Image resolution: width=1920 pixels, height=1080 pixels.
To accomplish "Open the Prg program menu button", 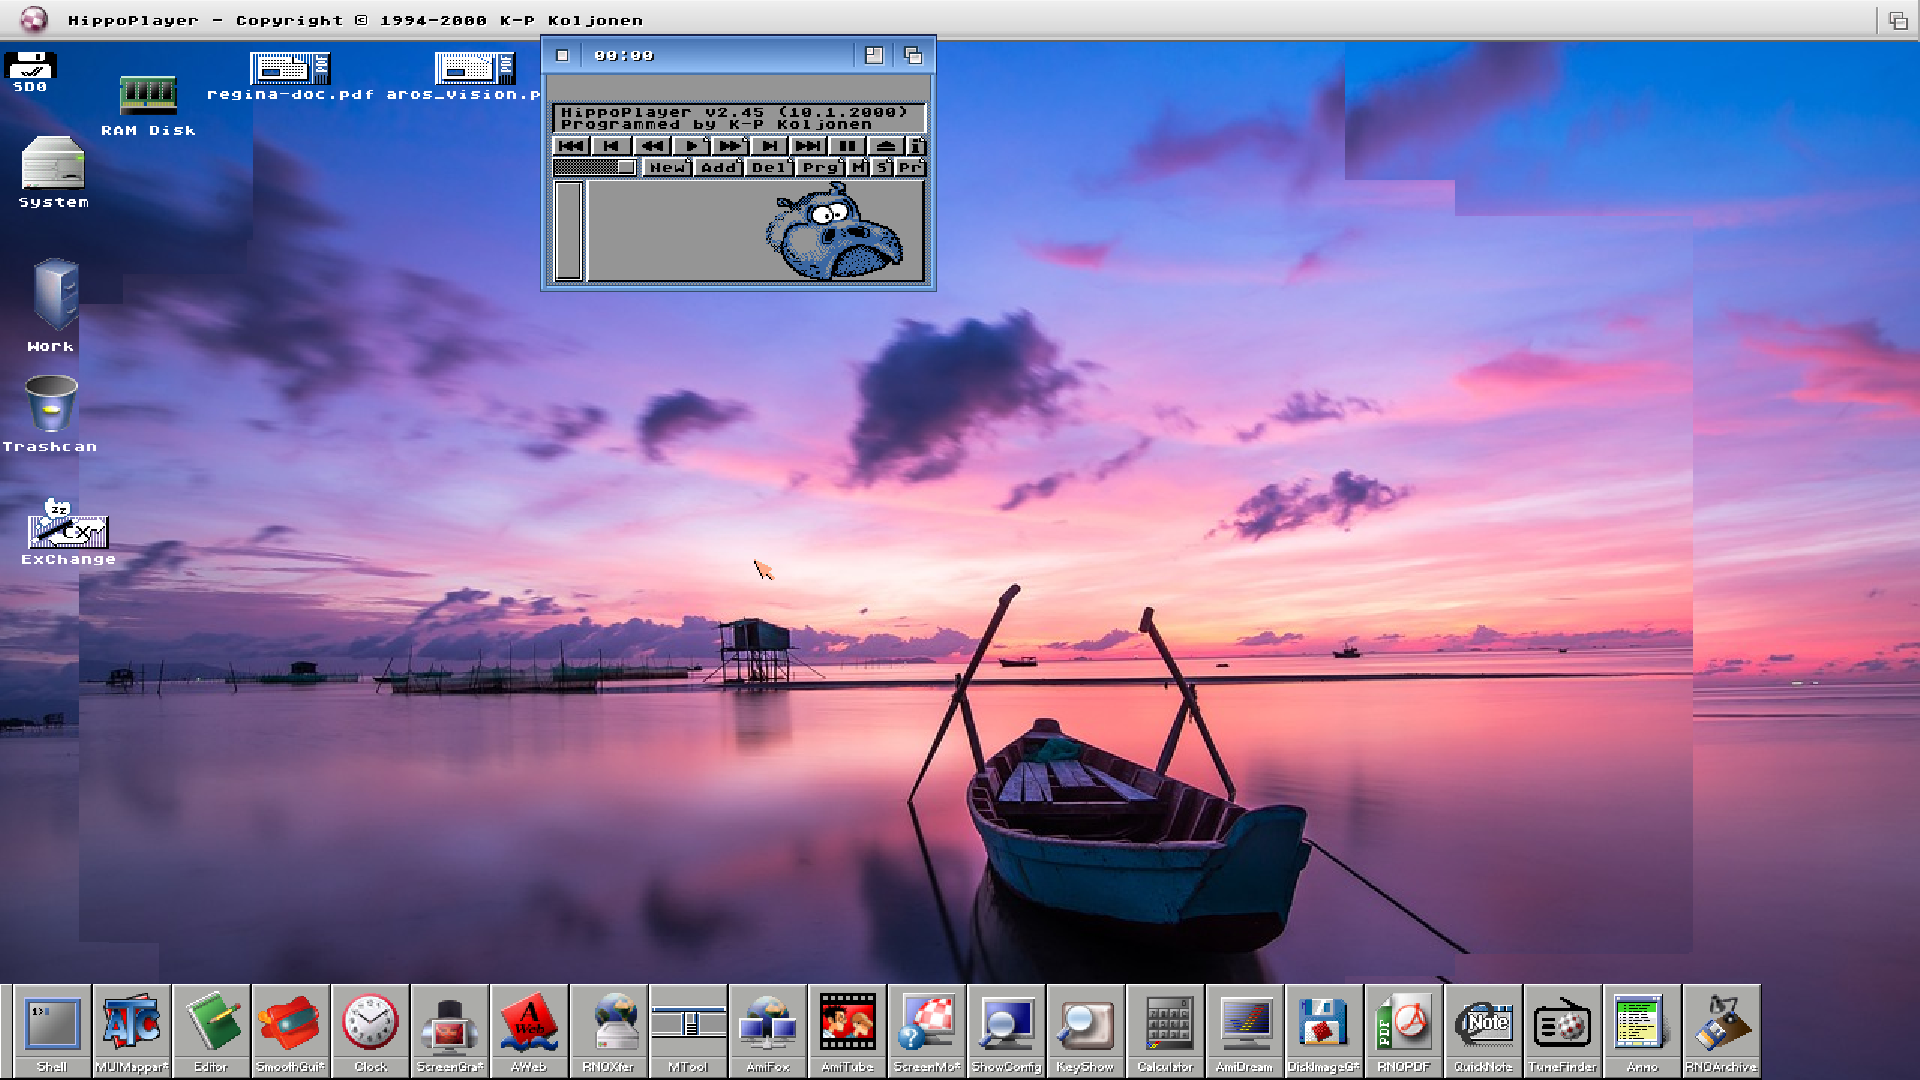I will 820,168.
